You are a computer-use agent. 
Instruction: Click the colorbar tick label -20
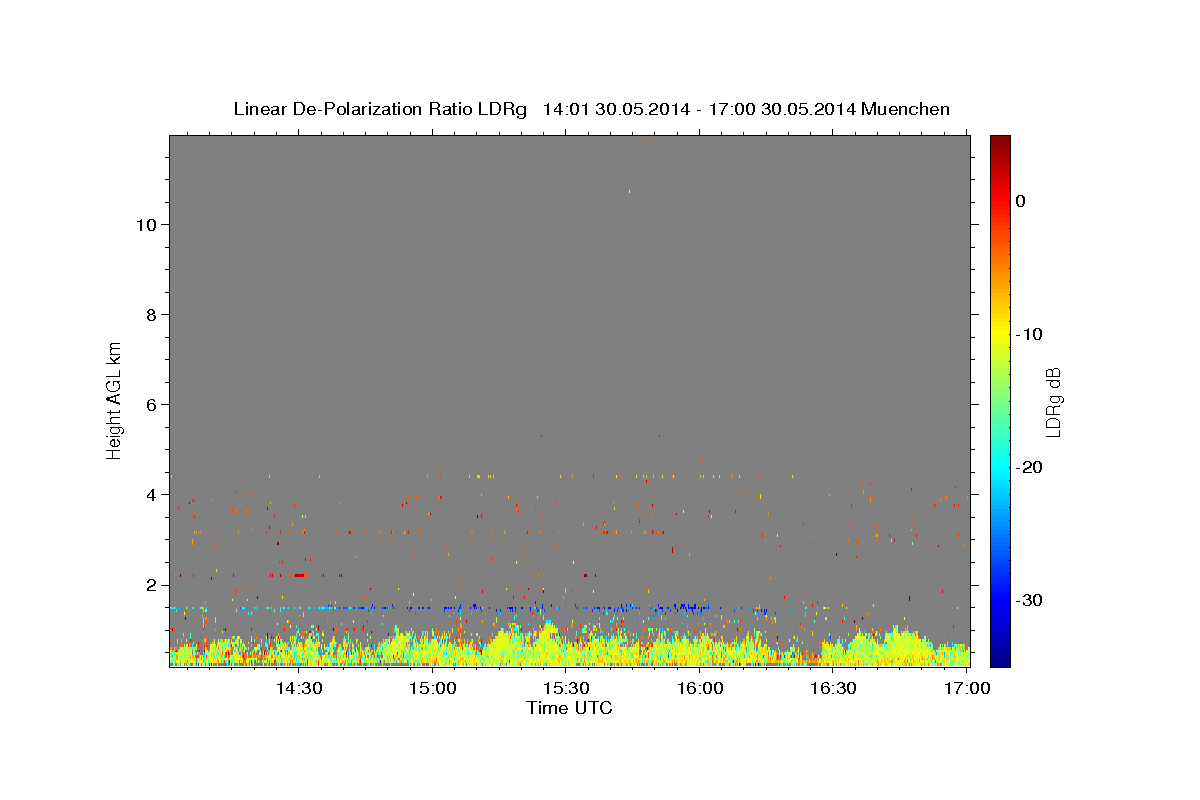pyautogui.click(x=1030, y=467)
